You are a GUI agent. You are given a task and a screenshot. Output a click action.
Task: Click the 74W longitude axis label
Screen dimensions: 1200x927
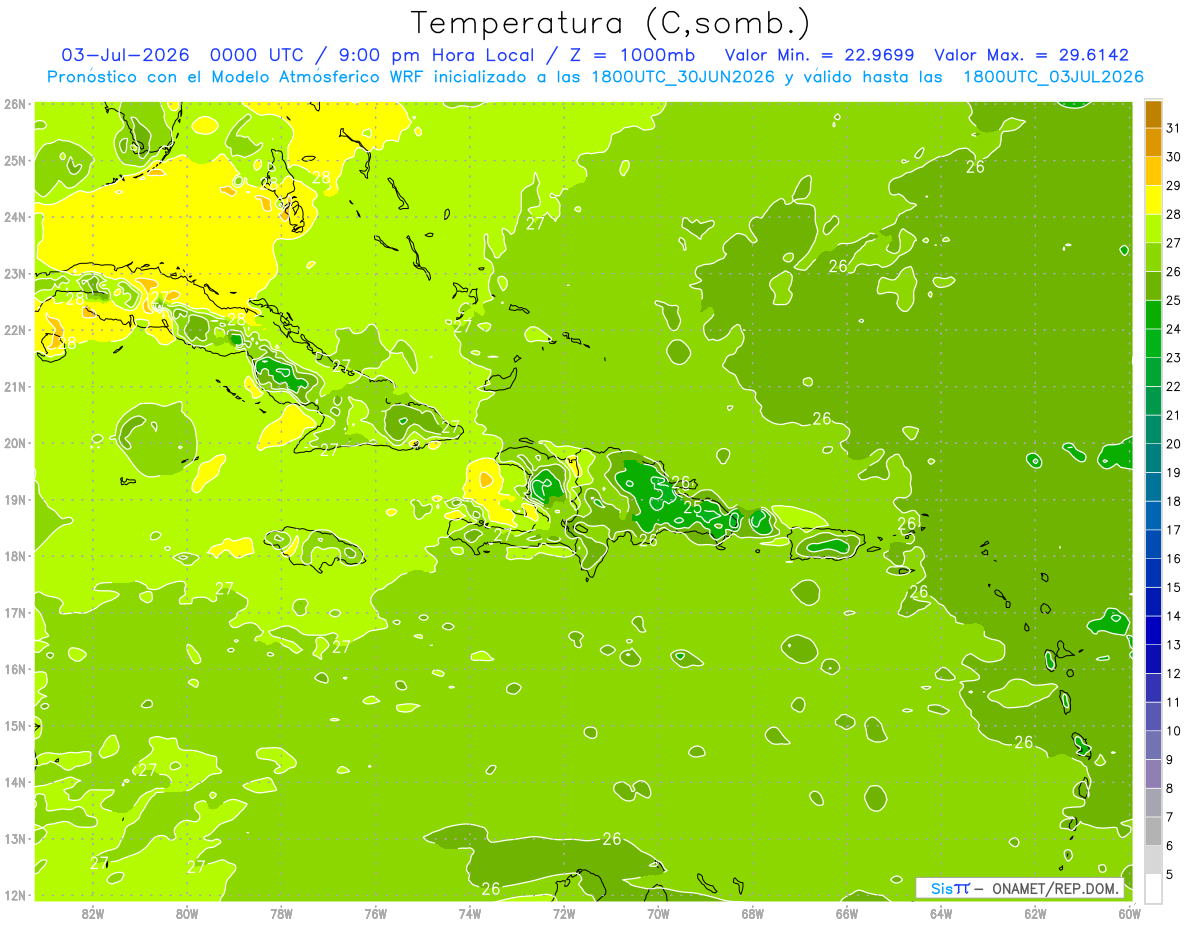470,913
